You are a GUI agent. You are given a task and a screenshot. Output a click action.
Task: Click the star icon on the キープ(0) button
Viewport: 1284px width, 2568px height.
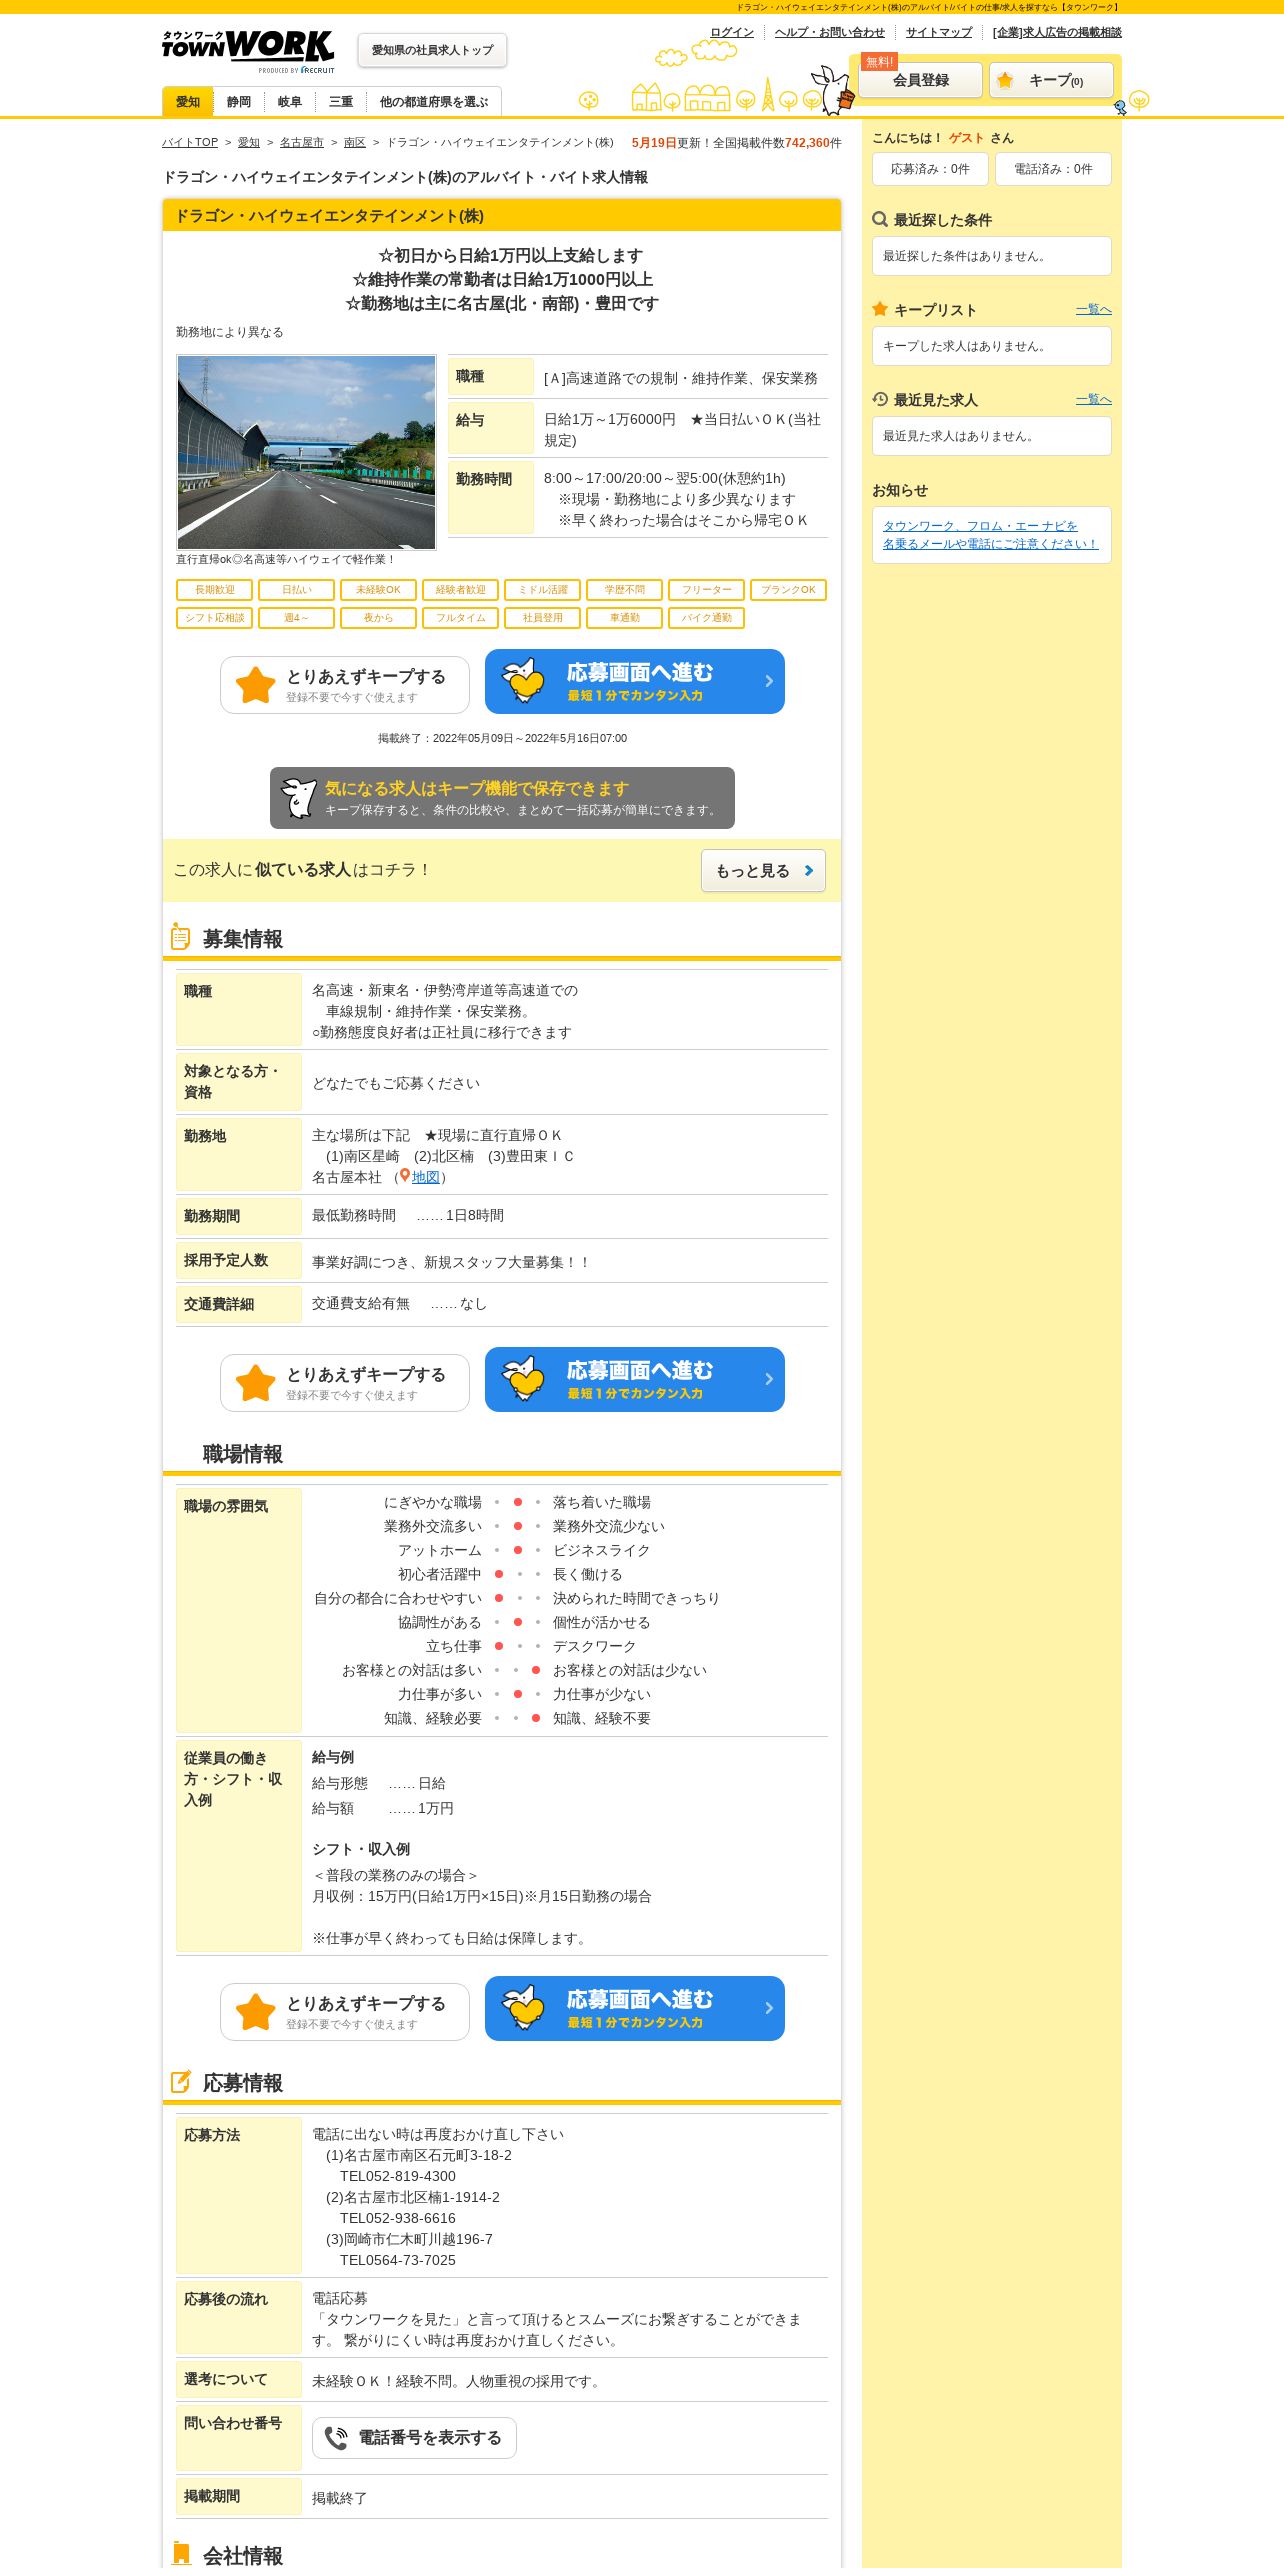click(x=1005, y=80)
